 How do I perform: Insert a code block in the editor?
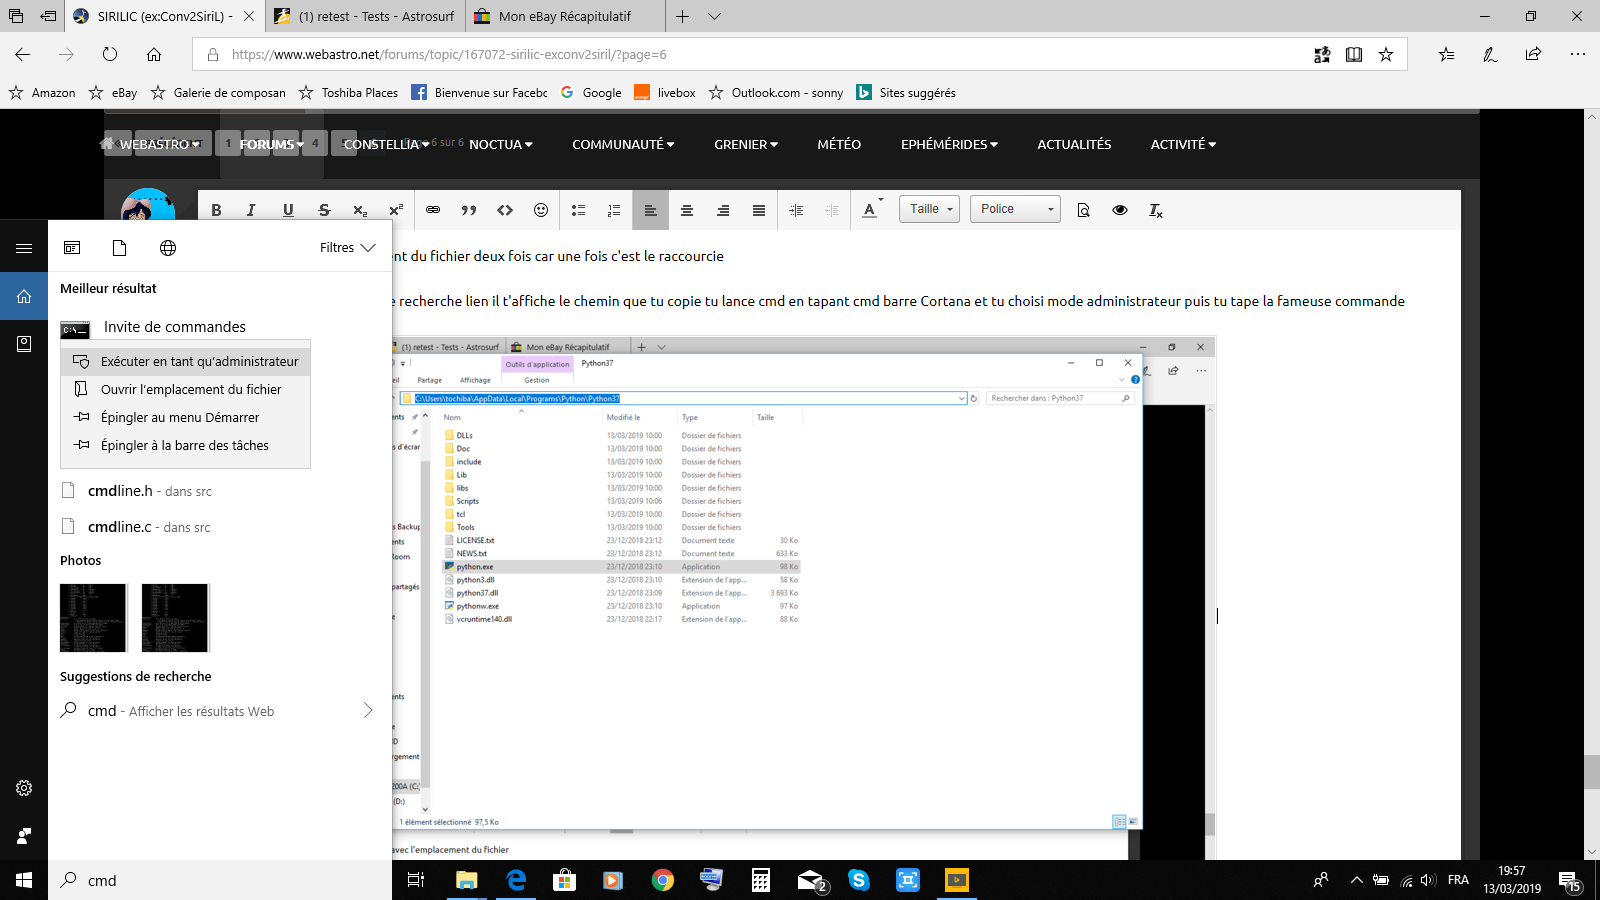[x=505, y=210]
